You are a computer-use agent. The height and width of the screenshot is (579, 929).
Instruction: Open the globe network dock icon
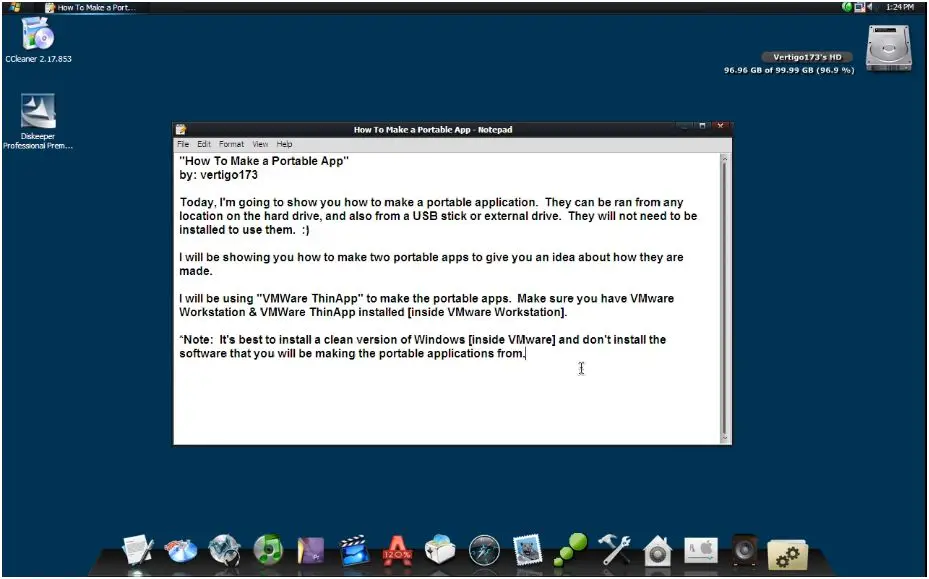[225, 550]
